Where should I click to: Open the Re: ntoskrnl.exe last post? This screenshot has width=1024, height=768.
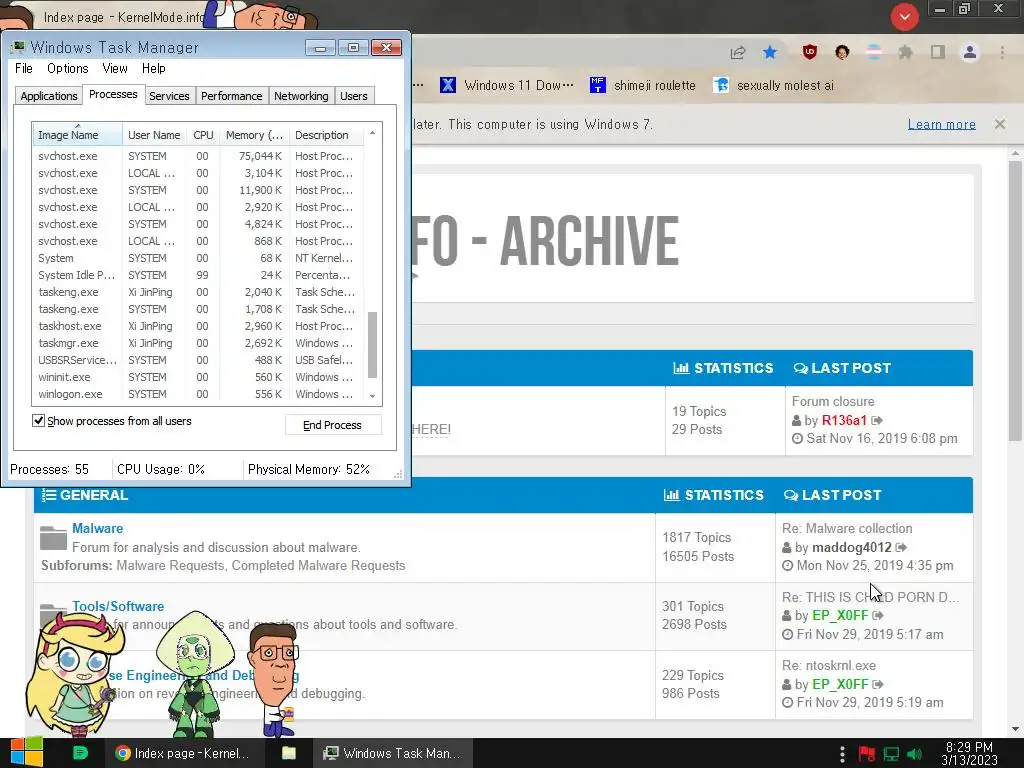(x=829, y=665)
